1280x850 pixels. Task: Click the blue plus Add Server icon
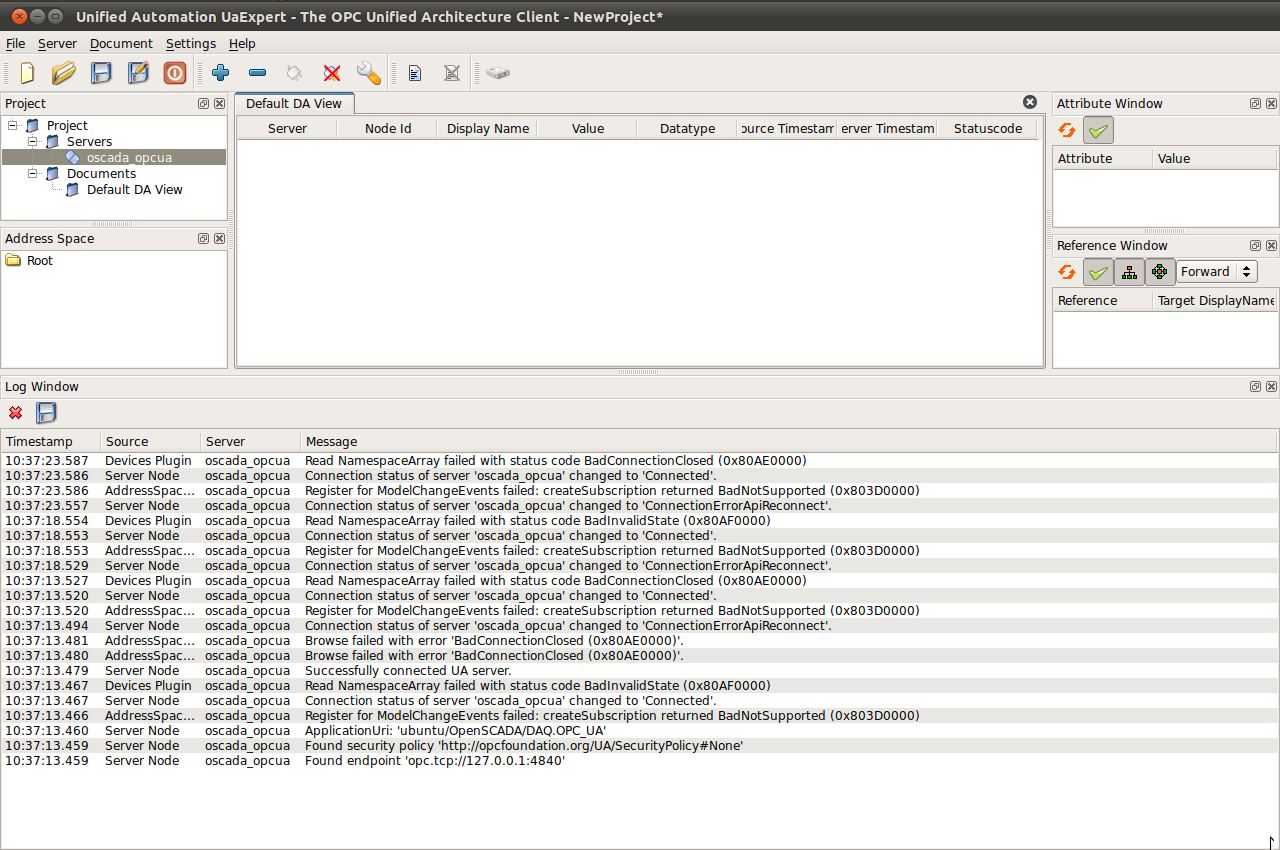(x=221, y=73)
